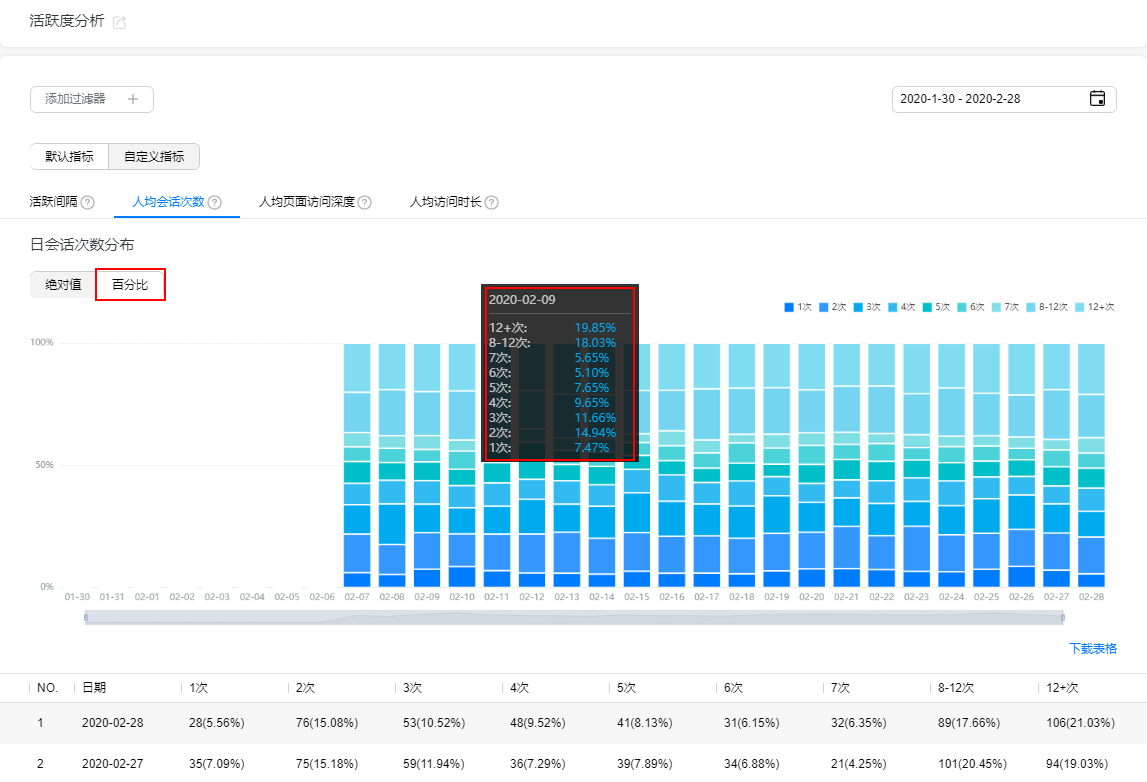Click the 日会话次数分布 chart title

pos(82,245)
